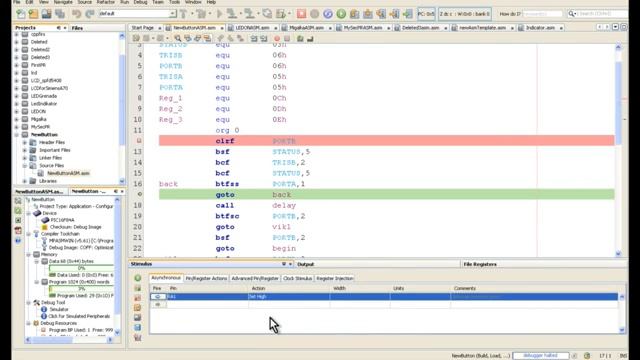
Task: Click the gray Pause debugger icon
Action: (x=315, y=14)
